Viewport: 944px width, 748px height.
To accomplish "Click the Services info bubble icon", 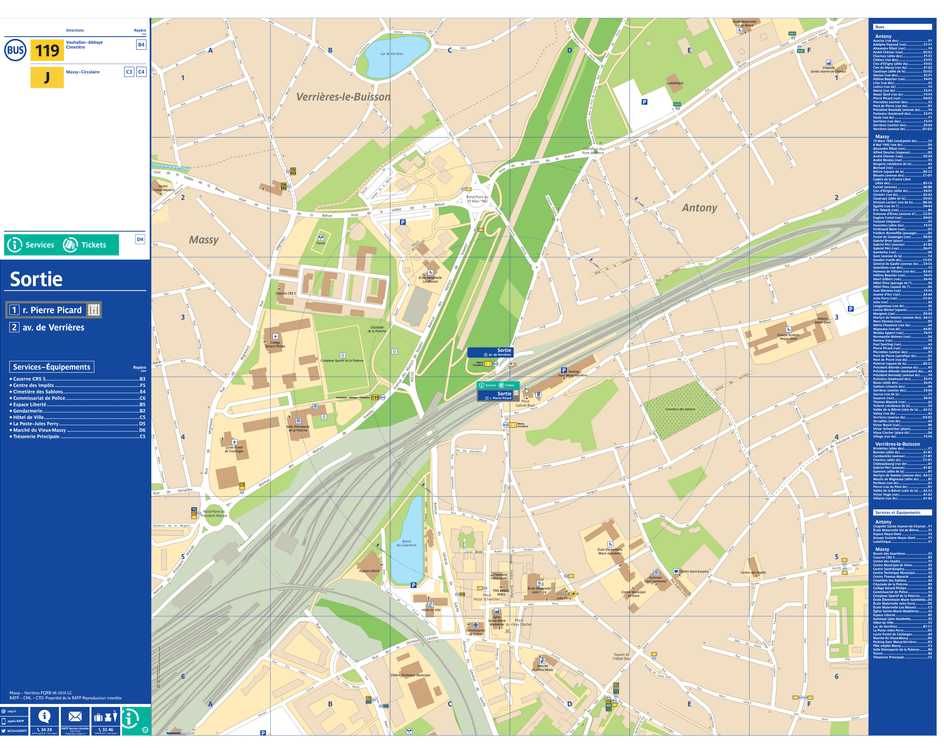I will (x=15, y=245).
